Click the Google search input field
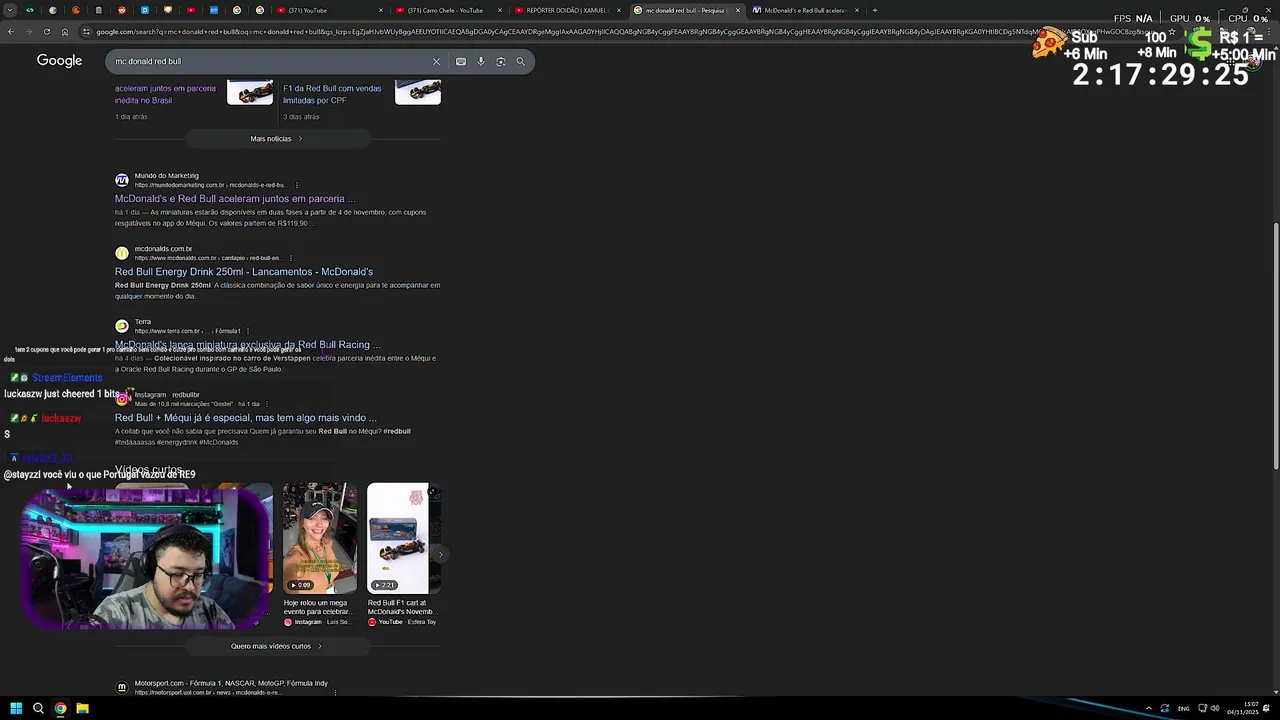 pos(270,61)
